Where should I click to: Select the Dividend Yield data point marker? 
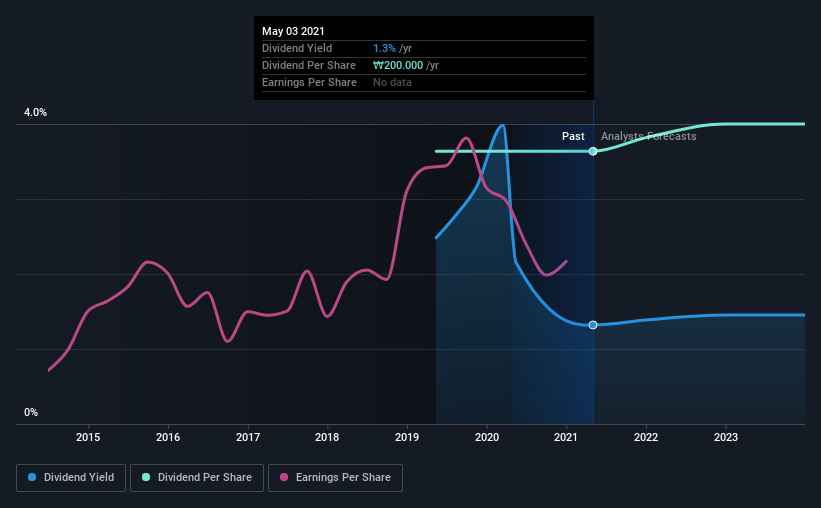pyautogui.click(x=593, y=325)
